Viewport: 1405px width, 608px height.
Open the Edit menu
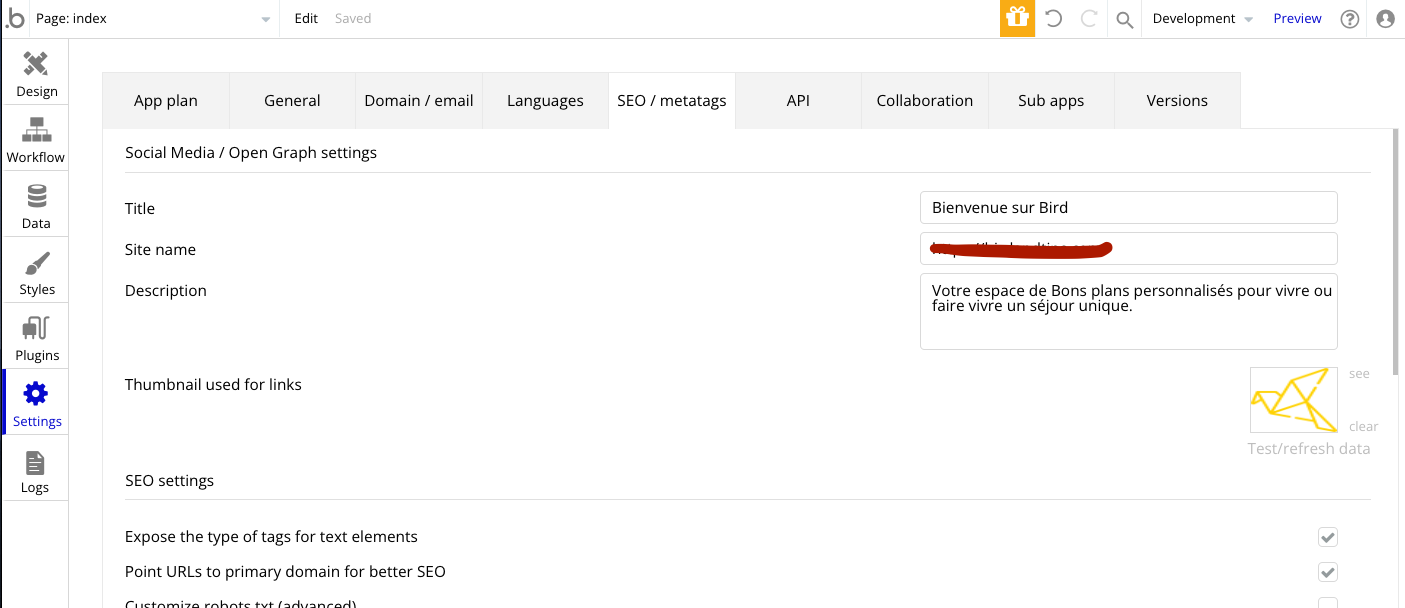point(306,18)
